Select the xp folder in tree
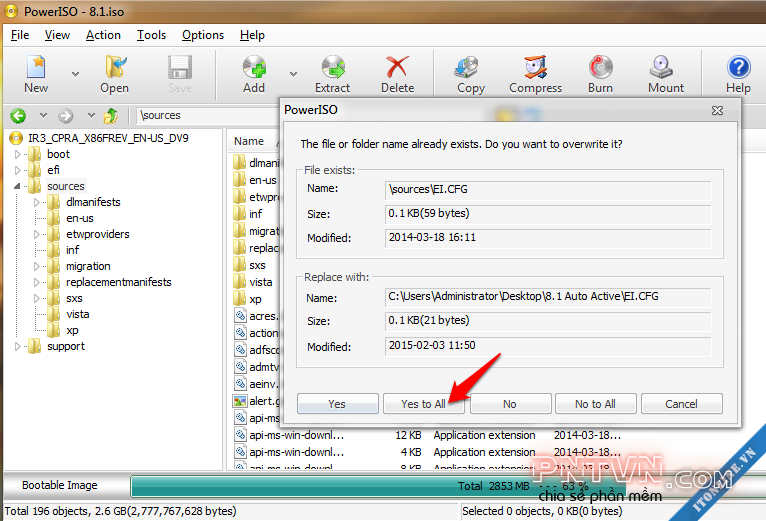This screenshot has width=766, height=521. click(x=72, y=330)
